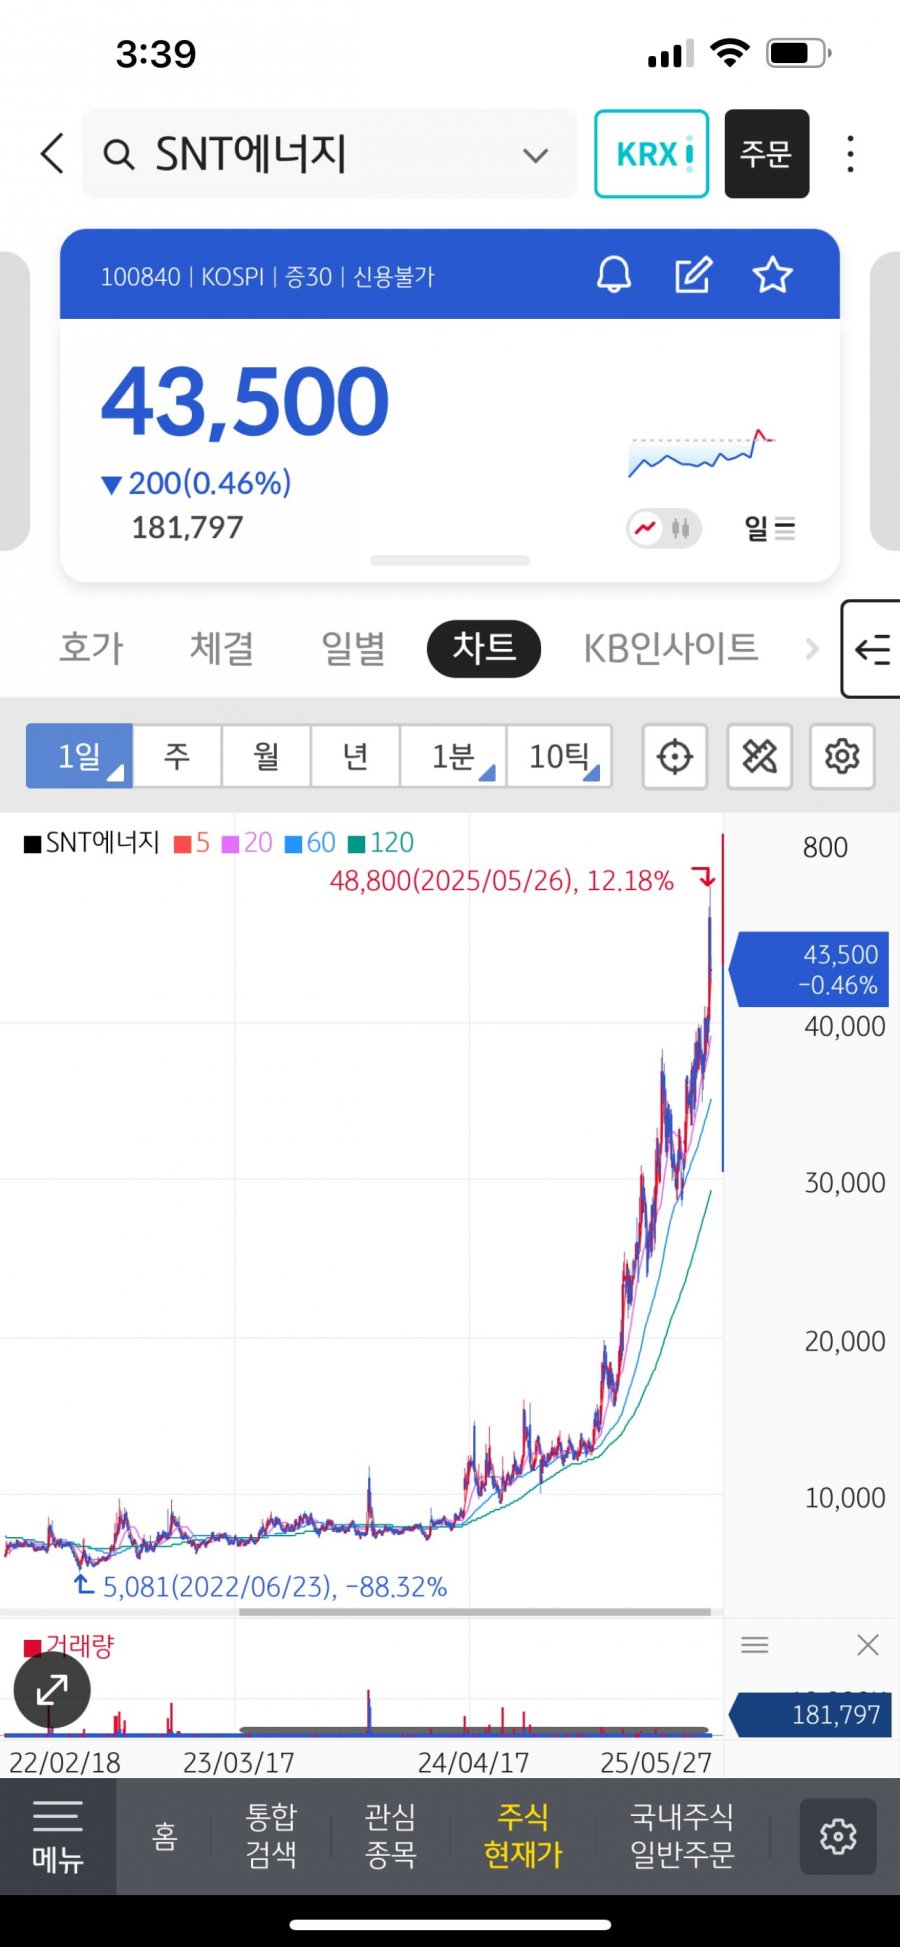The height and width of the screenshot is (1947, 900).
Task: Select the 1일 chart period
Action: tap(79, 756)
